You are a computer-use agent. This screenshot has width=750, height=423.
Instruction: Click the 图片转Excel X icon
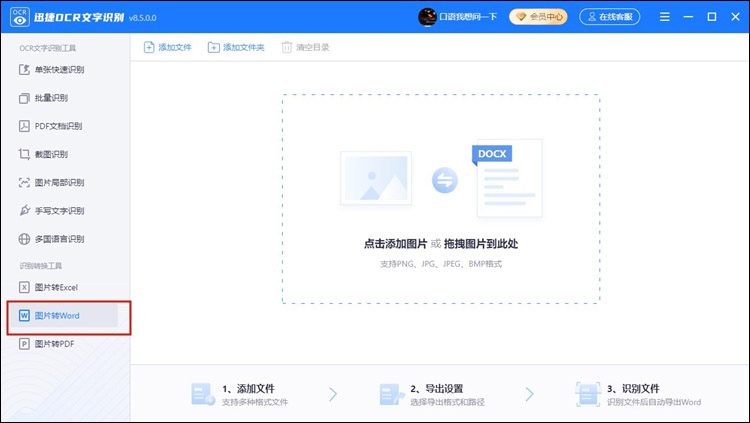[x=24, y=288]
